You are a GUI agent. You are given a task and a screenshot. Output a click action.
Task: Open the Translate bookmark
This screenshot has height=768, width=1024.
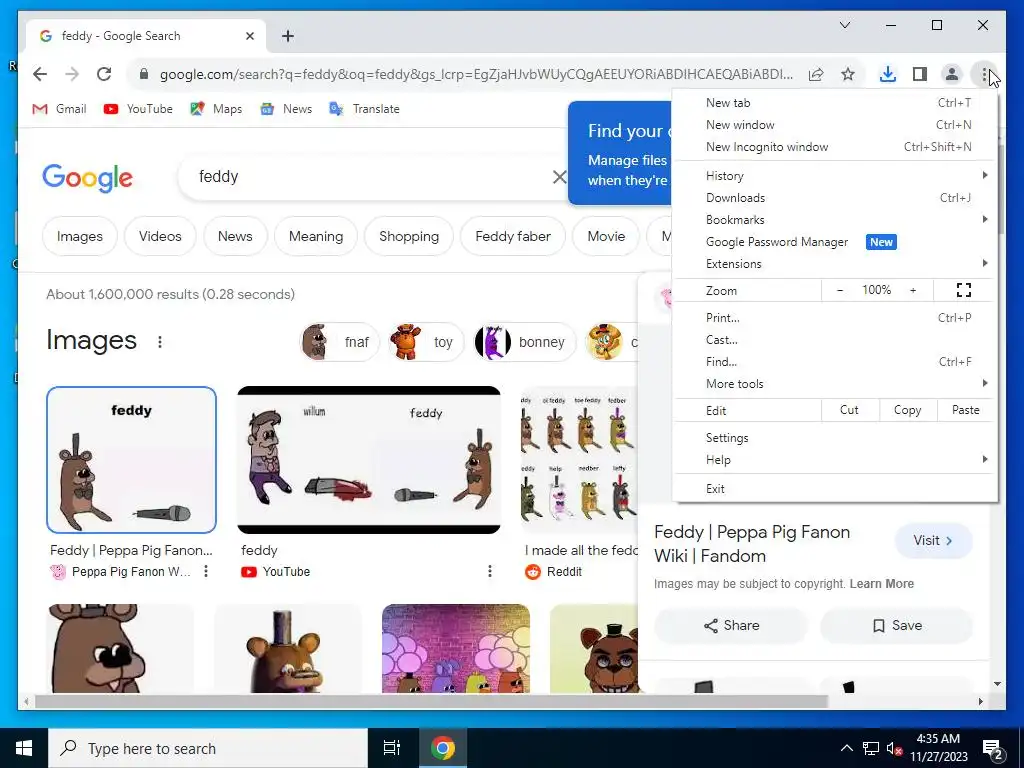coord(364,109)
